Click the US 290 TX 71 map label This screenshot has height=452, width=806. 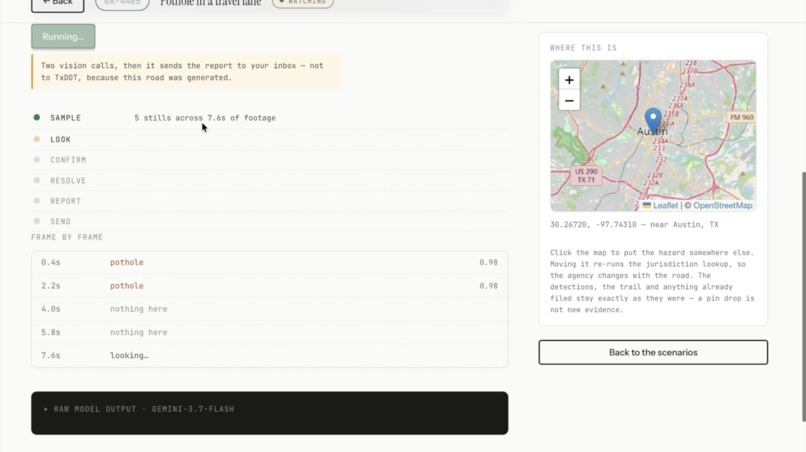pyautogui.click(x=586, y=175)
